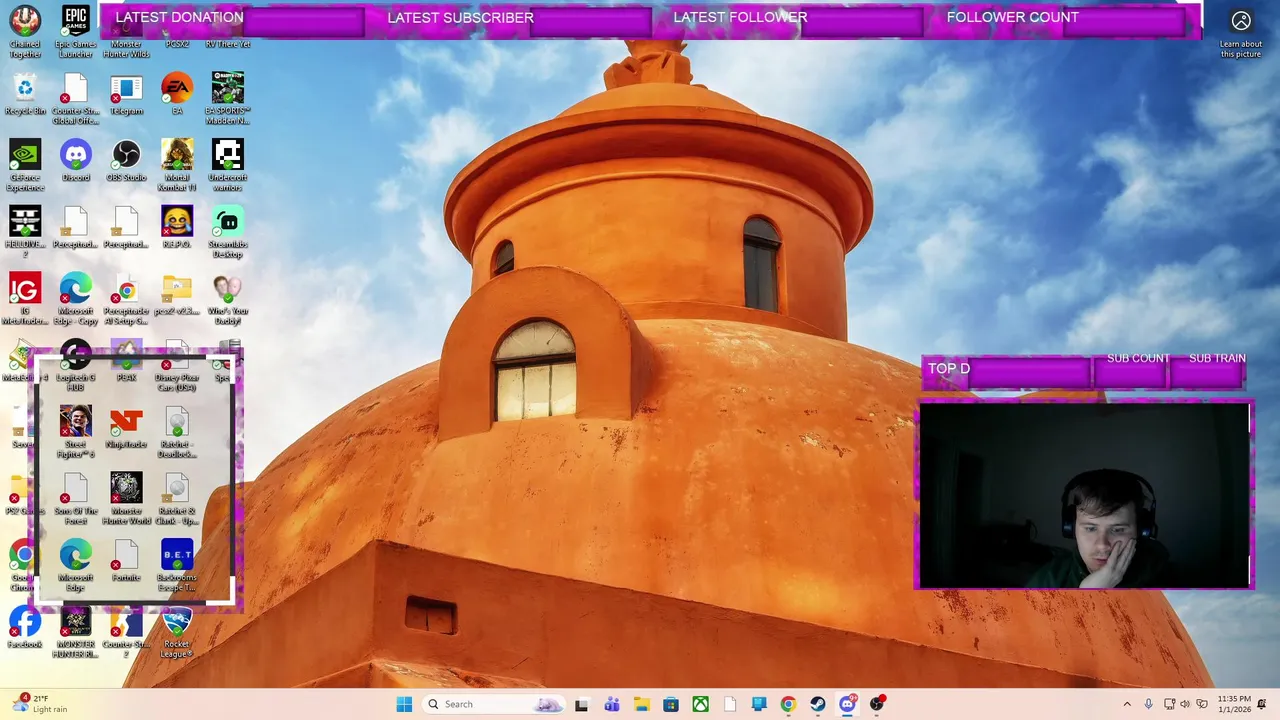Switch to Steam on taskbar

[x=818, y=704]
